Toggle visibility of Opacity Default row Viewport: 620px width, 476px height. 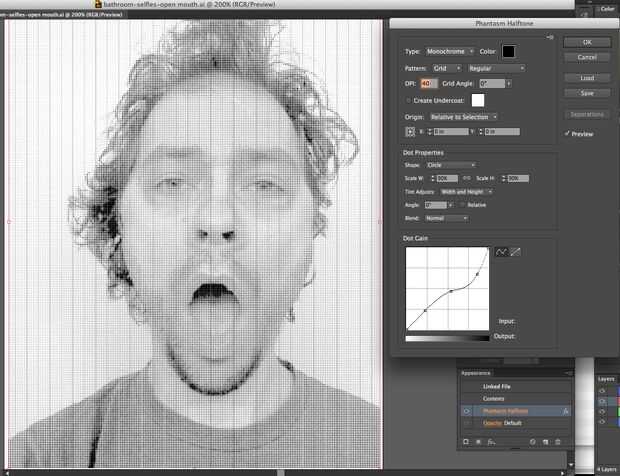[467, 423]
